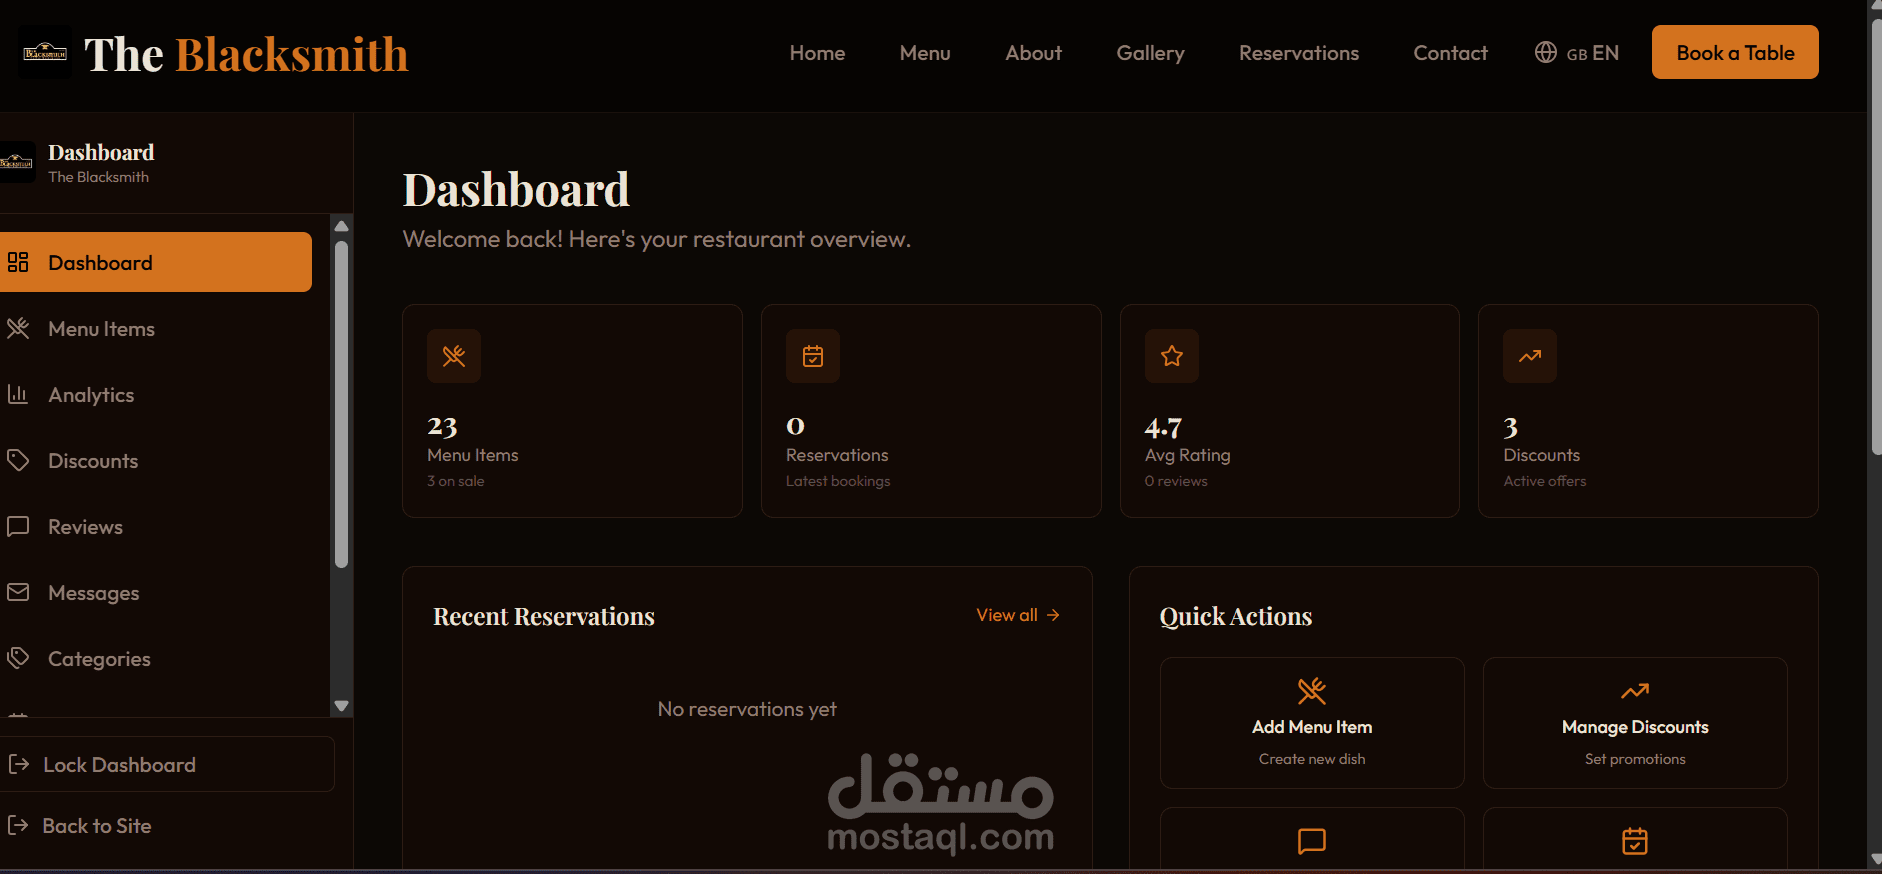Click the Categories tag icon

point(18,658)
